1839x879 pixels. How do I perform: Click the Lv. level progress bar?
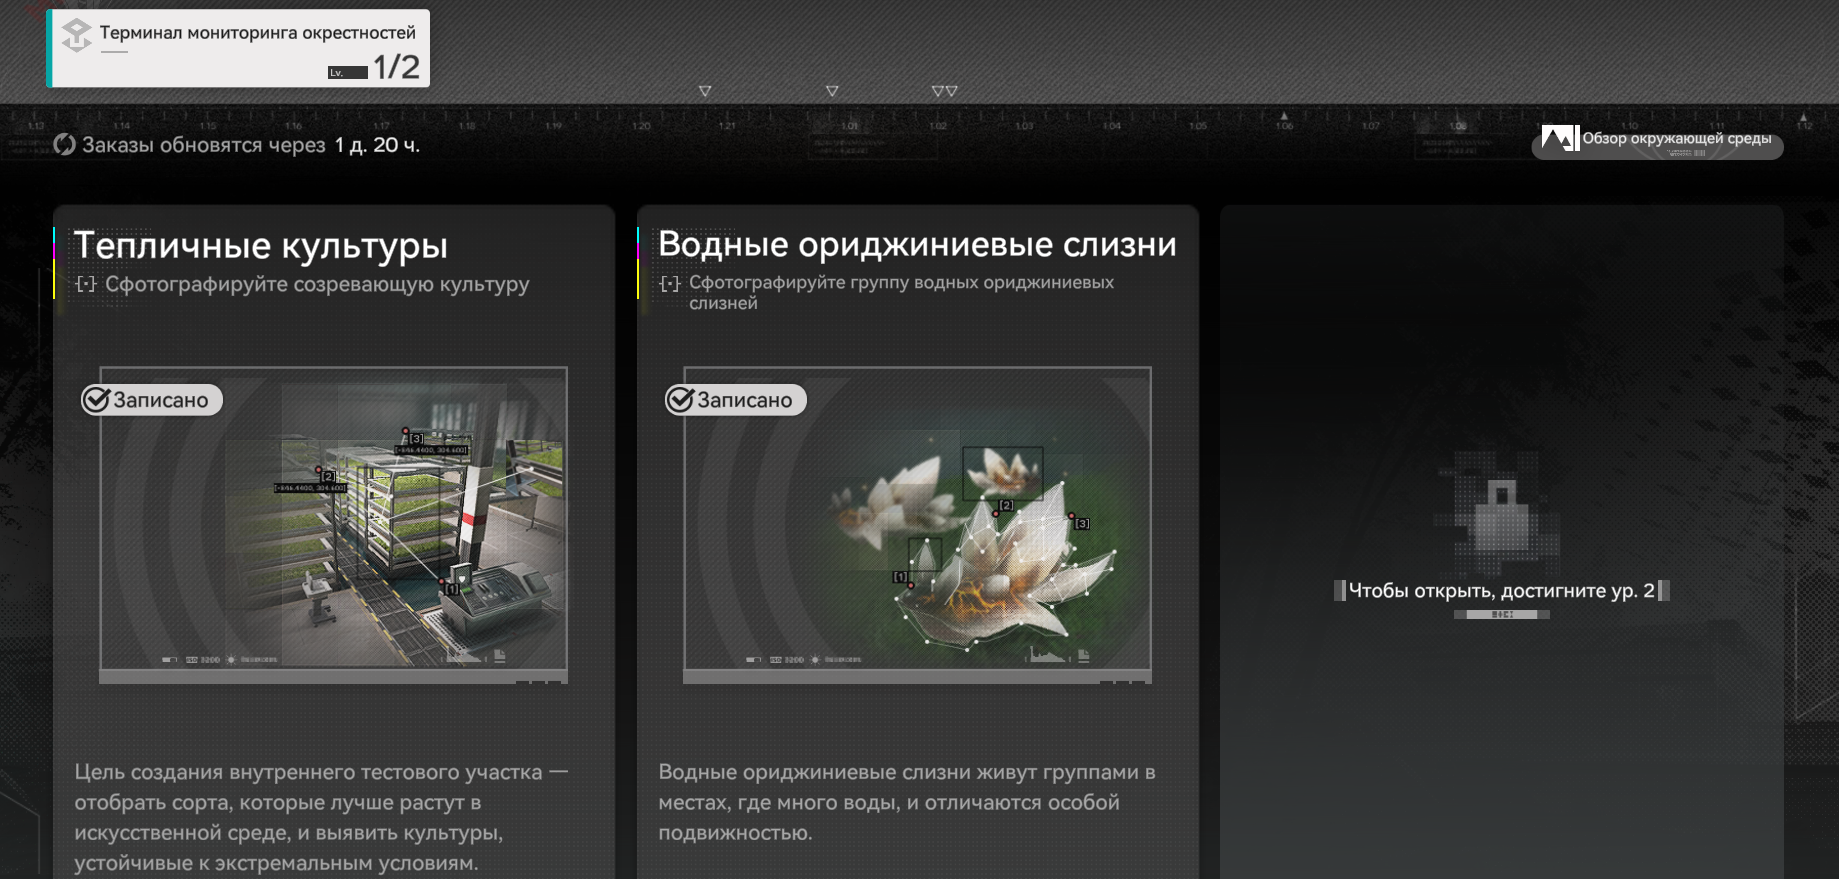click(x=348, y=72)
